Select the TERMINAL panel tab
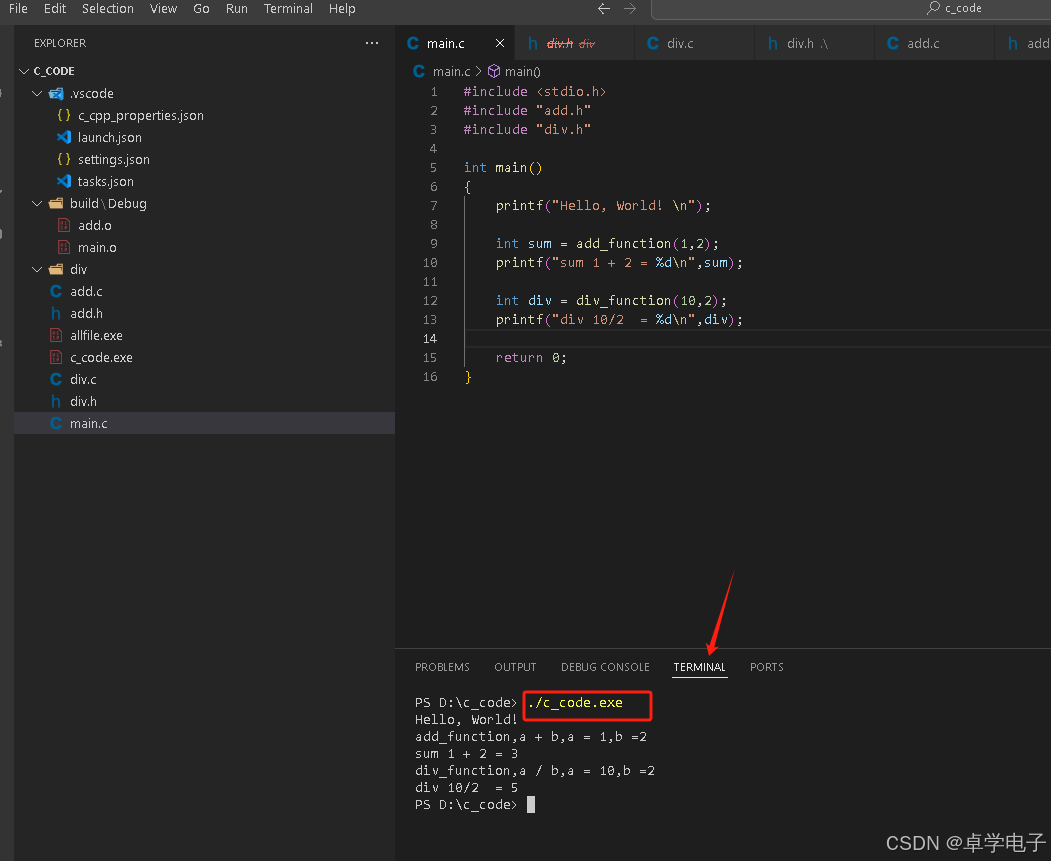Screen dimensions: 1051x861 (699, 667)
